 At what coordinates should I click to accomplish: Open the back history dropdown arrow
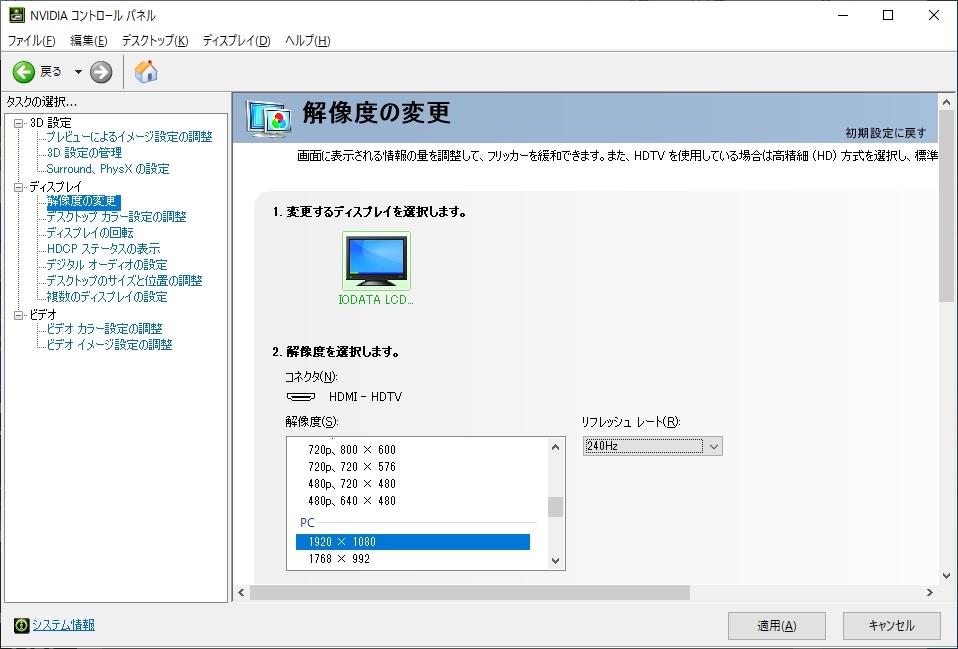click(x=78, y=72)
